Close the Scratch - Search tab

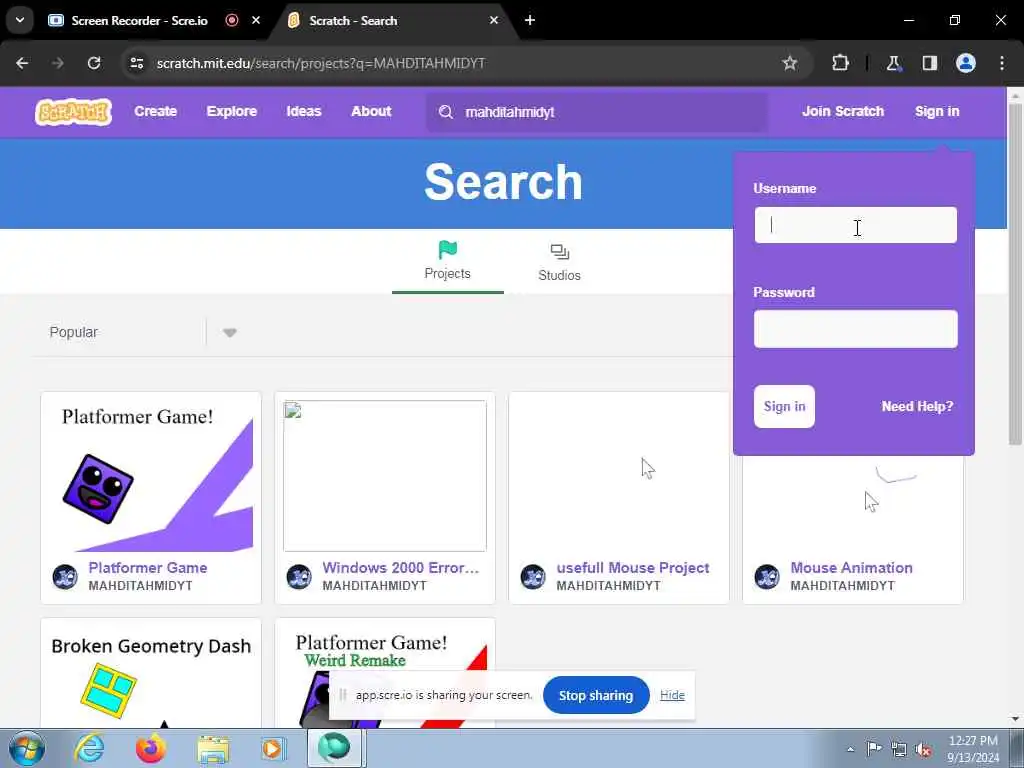tap(494, 20)
